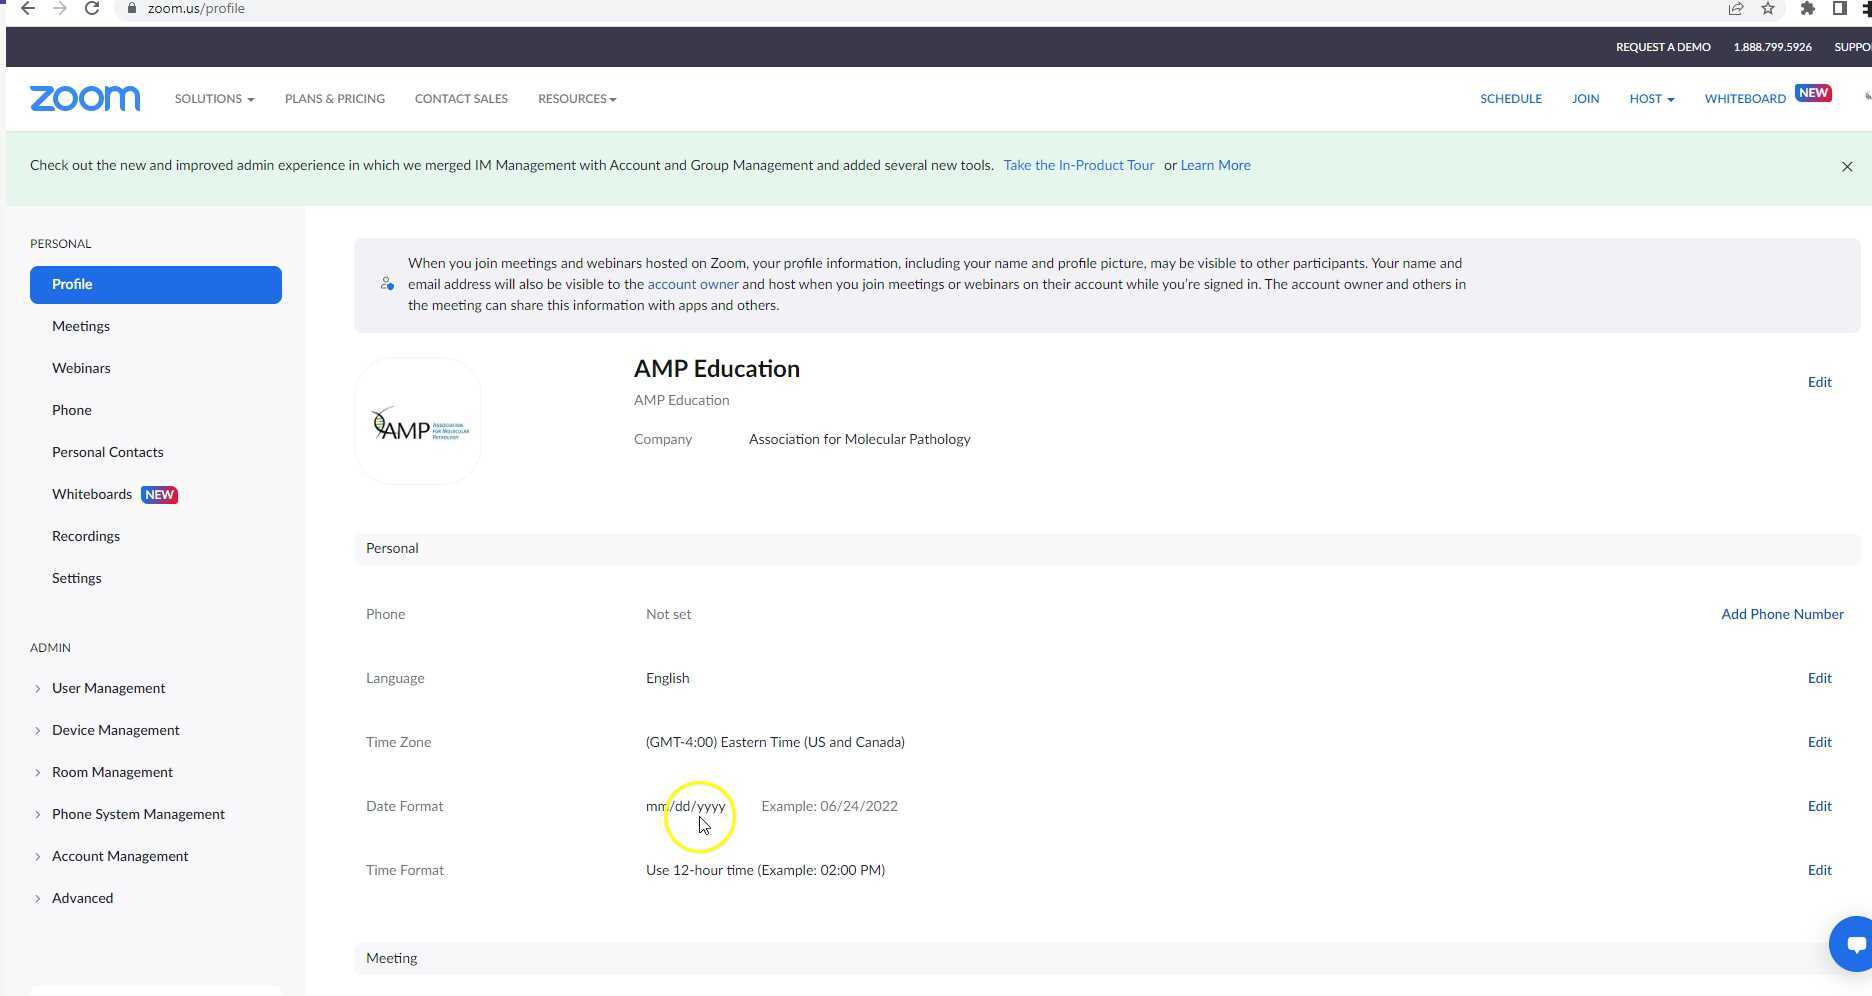This screenshot has height=996, width=1872.
Task: Dismiss the admin experience banner
Action: pyautogui.click(x=1847, y=167)
